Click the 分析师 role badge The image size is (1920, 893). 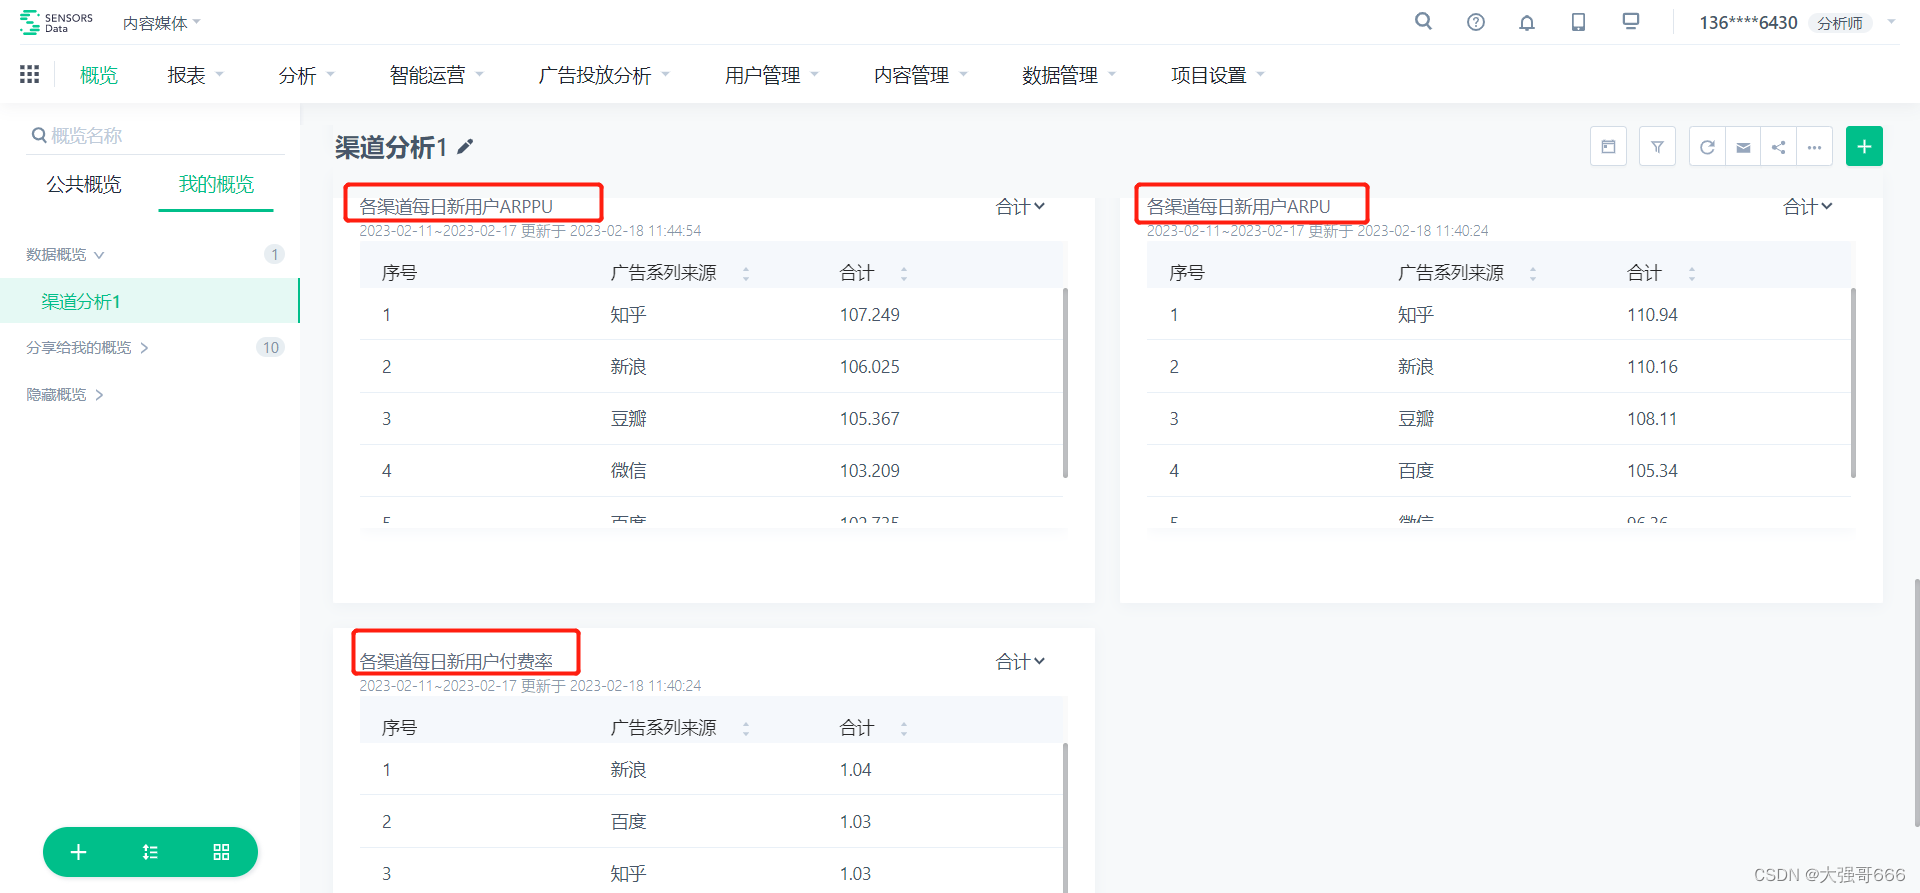[x=1840, y=23]
